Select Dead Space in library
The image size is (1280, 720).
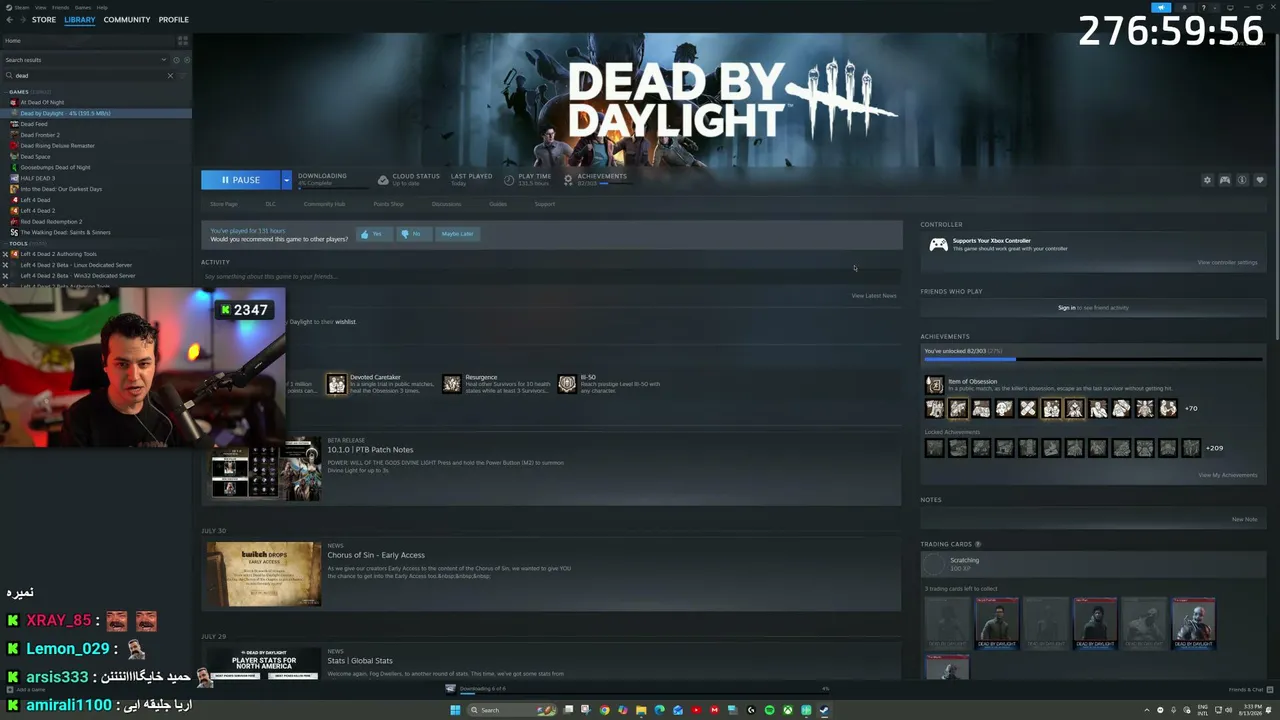pyautogui.click(x=35, y=157)
